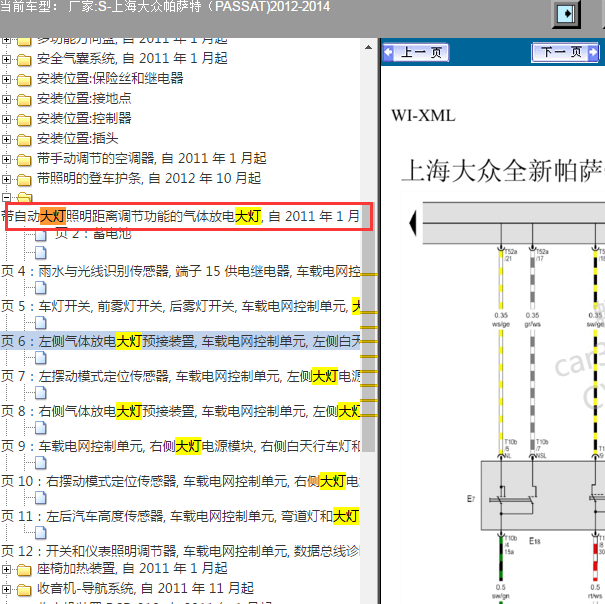Open 页 4 : 雨水与光线识别传感器
Image resolution: width=605 pixels, height=604 pixels.
(180, 271)
